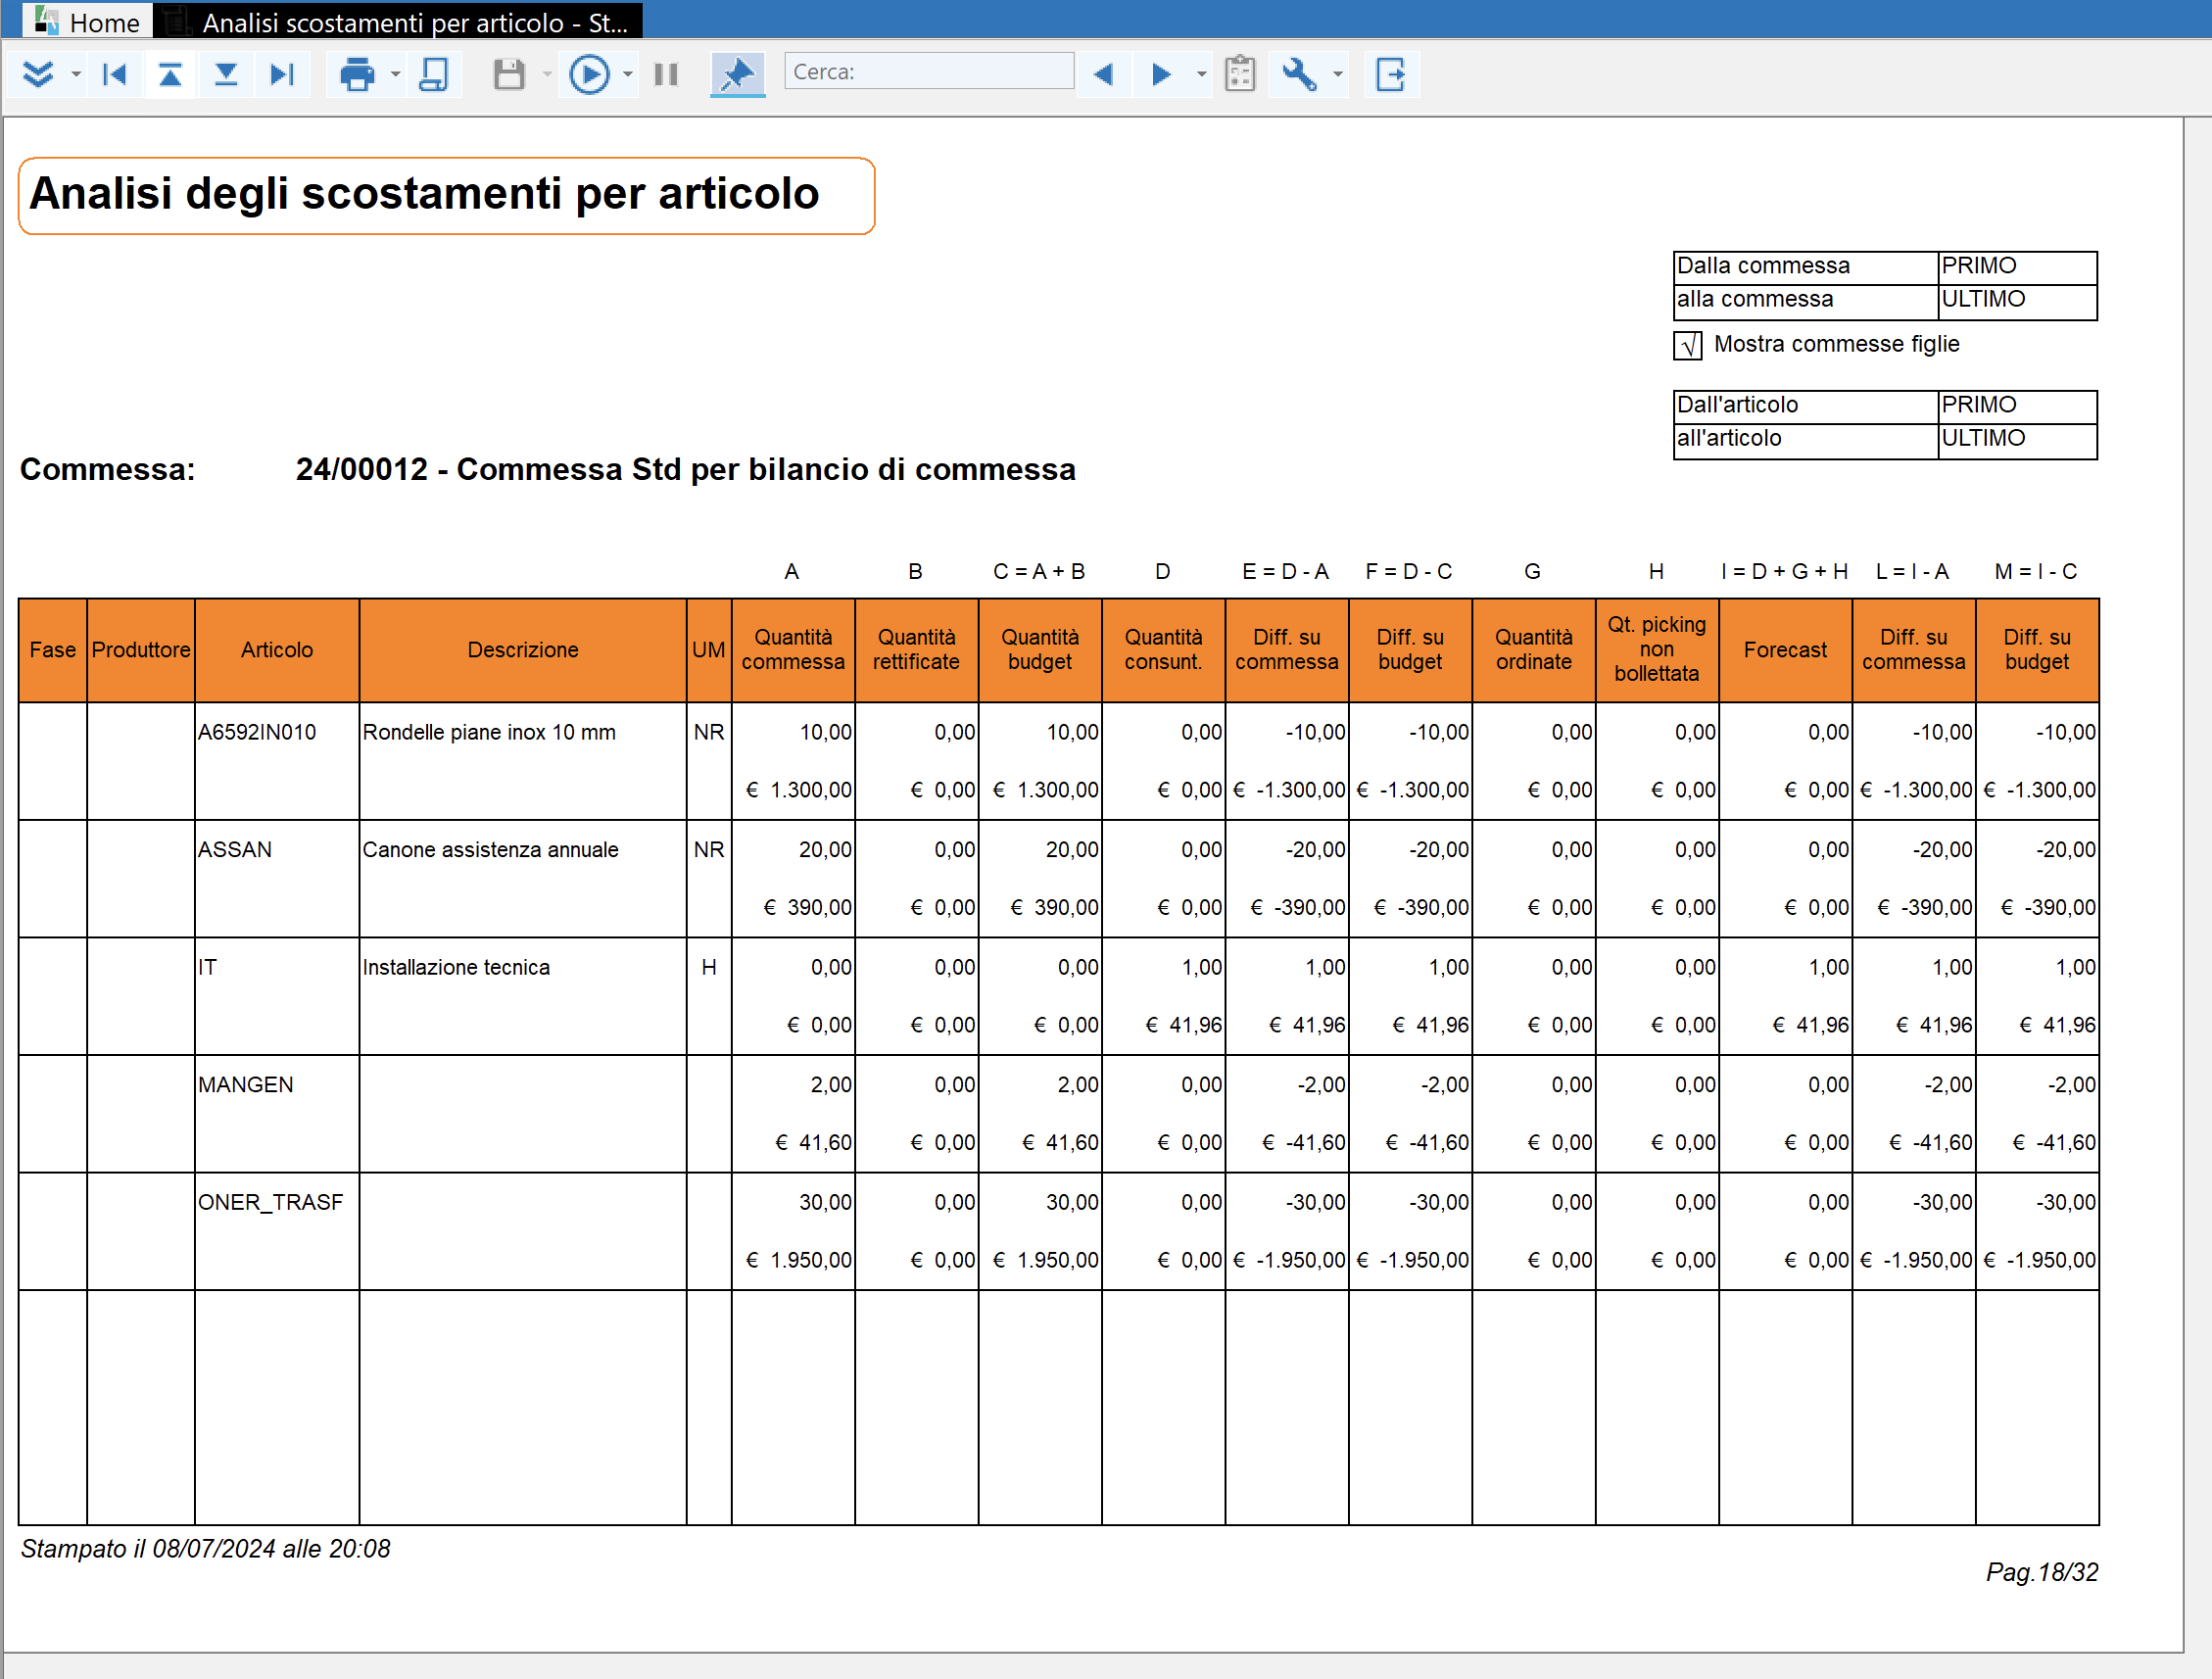This screenshot has height=1679, width=2212.
Task: Expand the wrench tool dropdown arrow
Action: click(x=1338, y=74)
